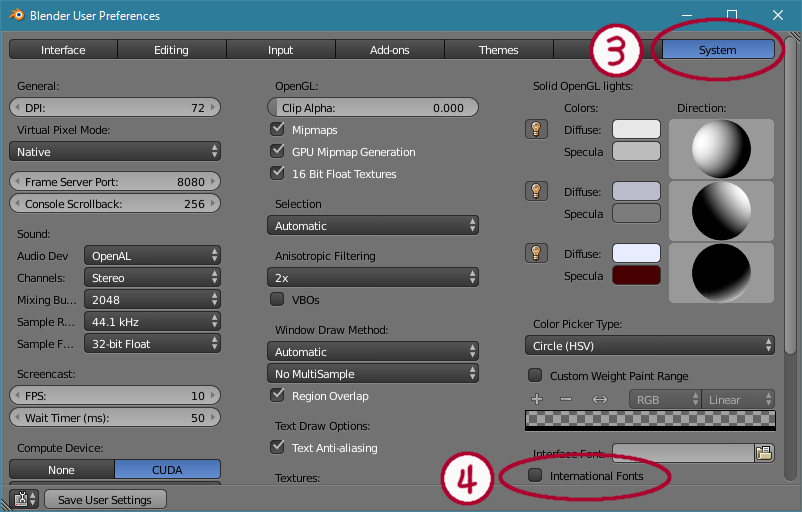Viewport: 802px width, 512px height.
Task: Open the Audio Device OpenAL dropdown
Action: point(152,256)
